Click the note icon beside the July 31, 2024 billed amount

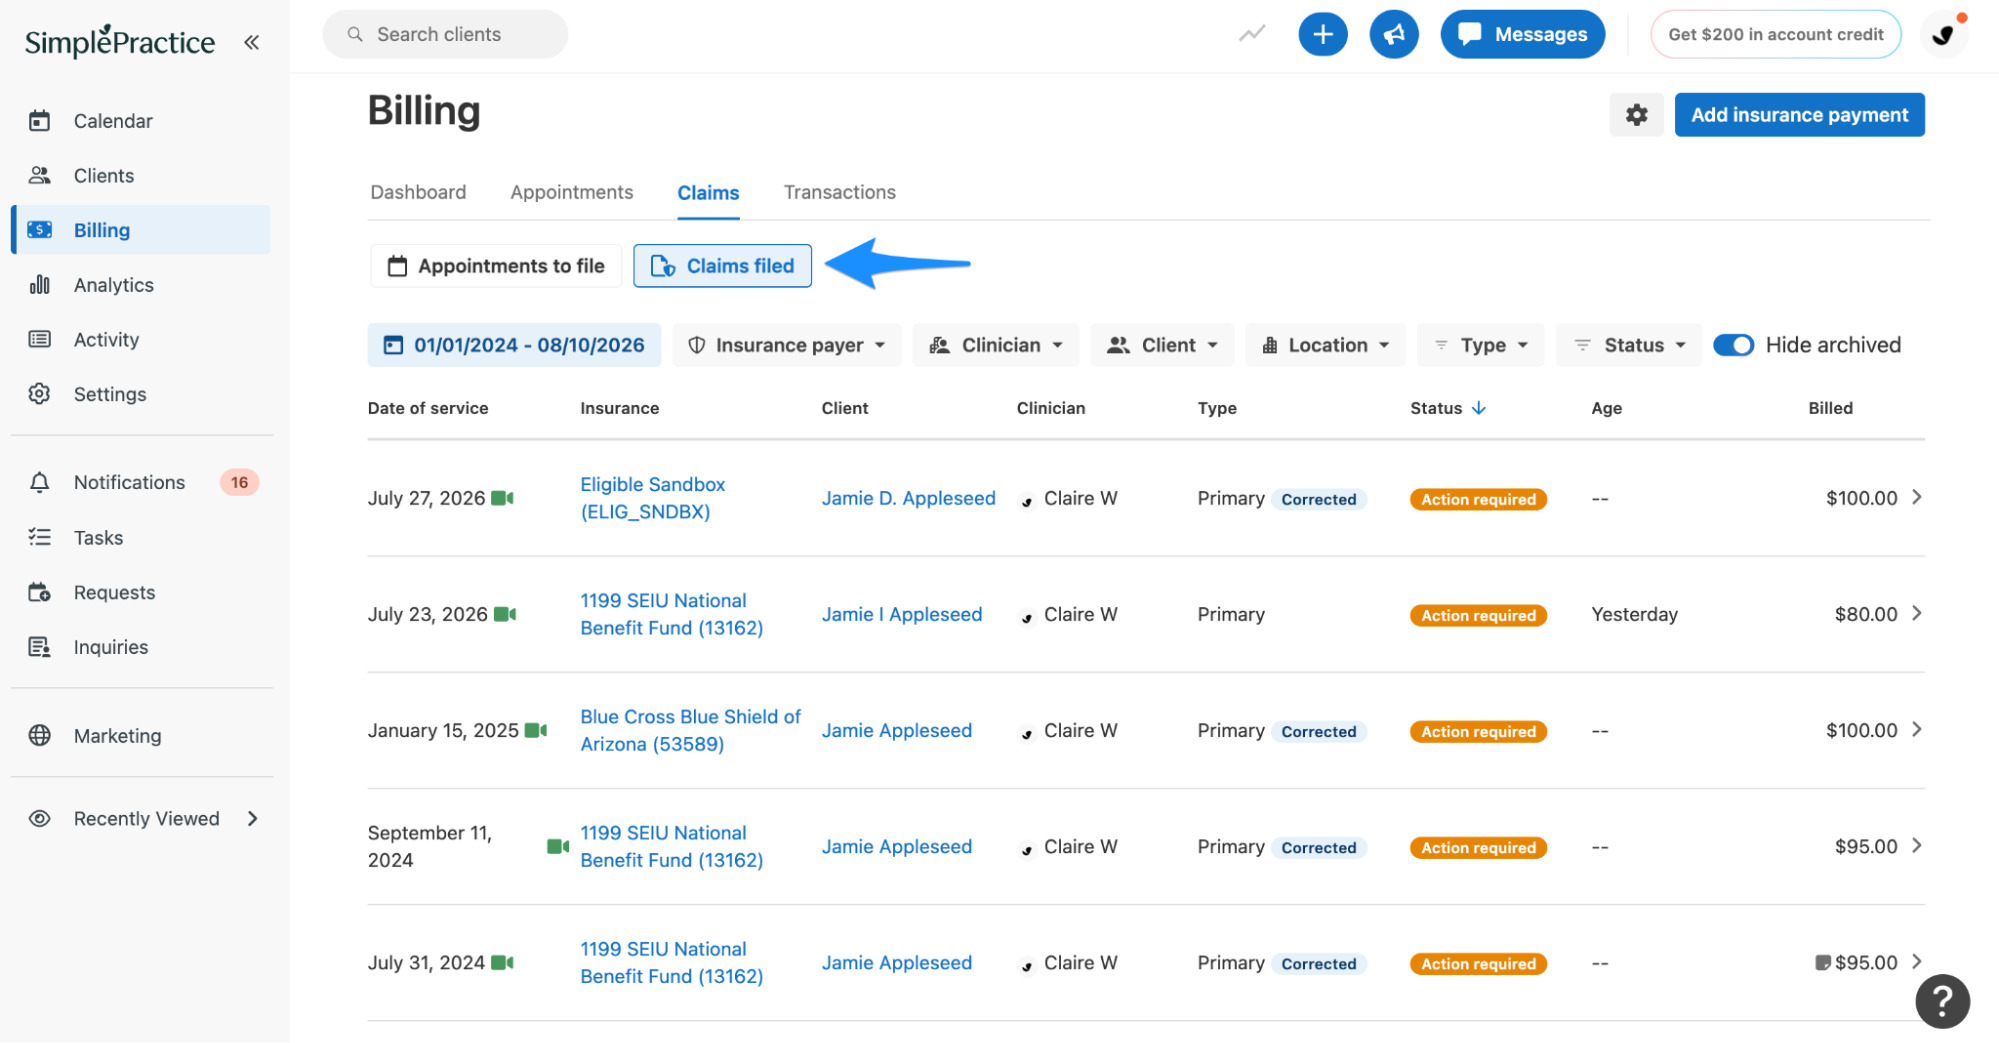coord(1822,963)
